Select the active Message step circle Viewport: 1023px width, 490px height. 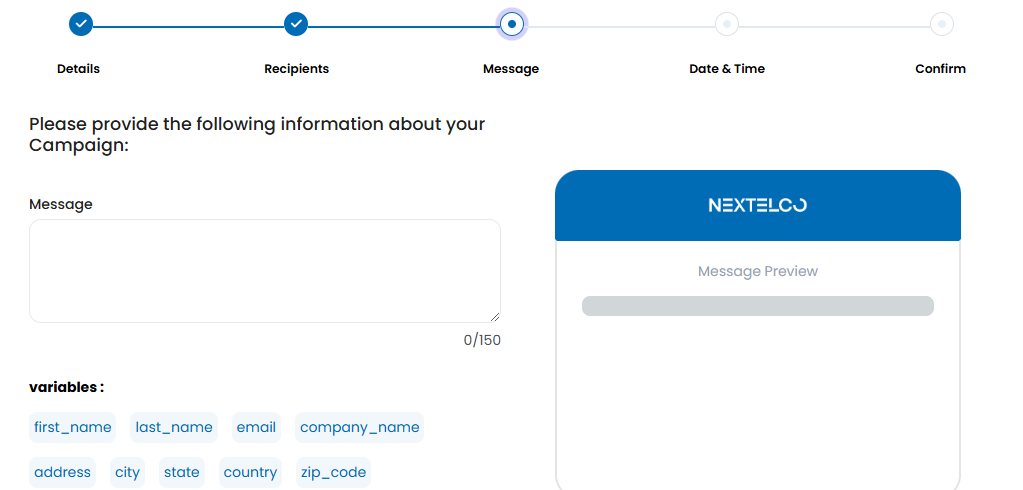click(512, 24)
